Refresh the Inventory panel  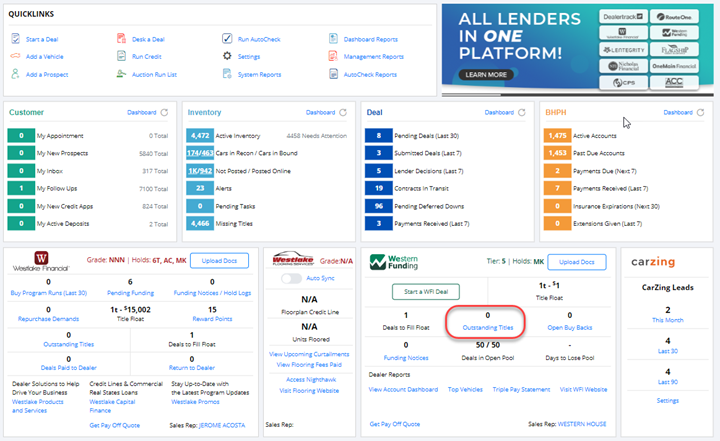click(343, 113)
